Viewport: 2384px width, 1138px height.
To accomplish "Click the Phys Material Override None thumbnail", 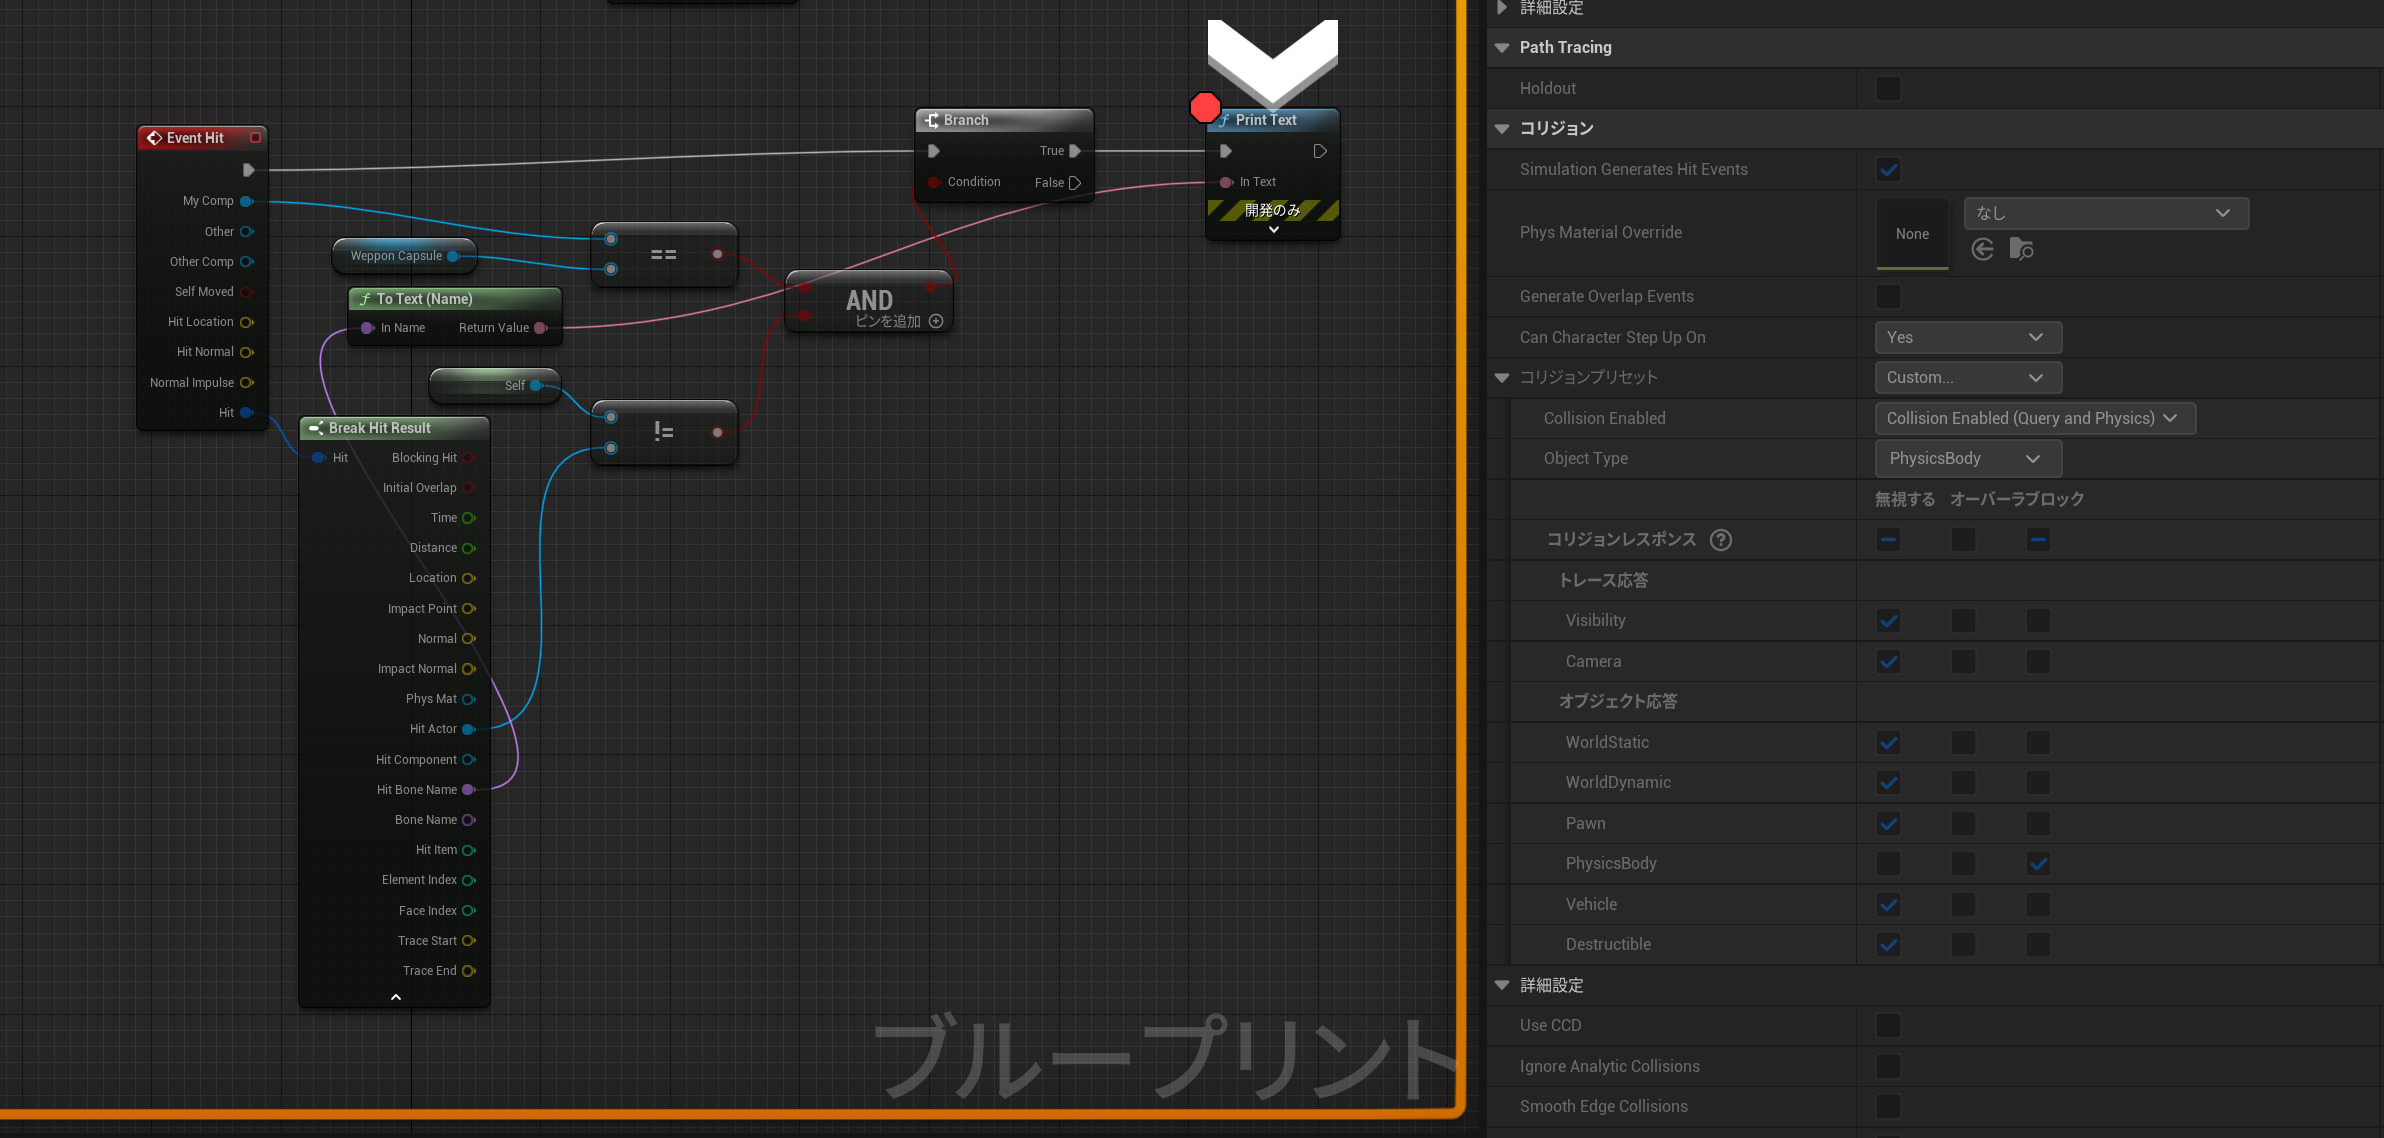I will pyautogui.click(x=1912, y=233).
